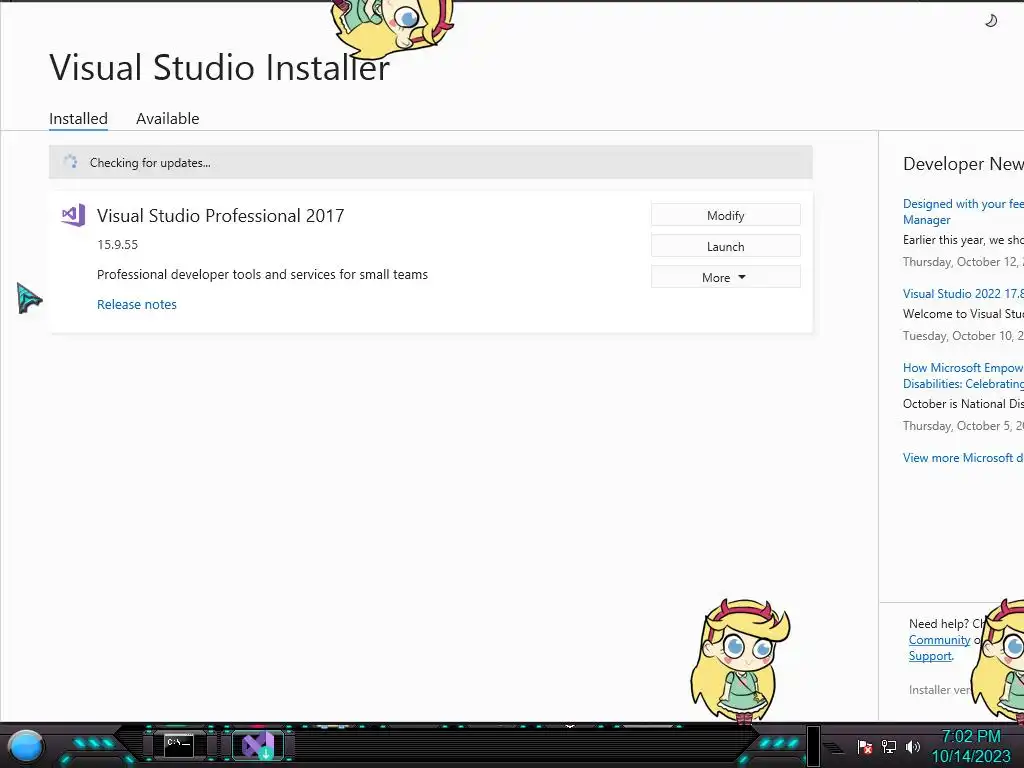This screenshot has height=768, width=1024.
Task: Open the Support link
Action: pos(930,656)
